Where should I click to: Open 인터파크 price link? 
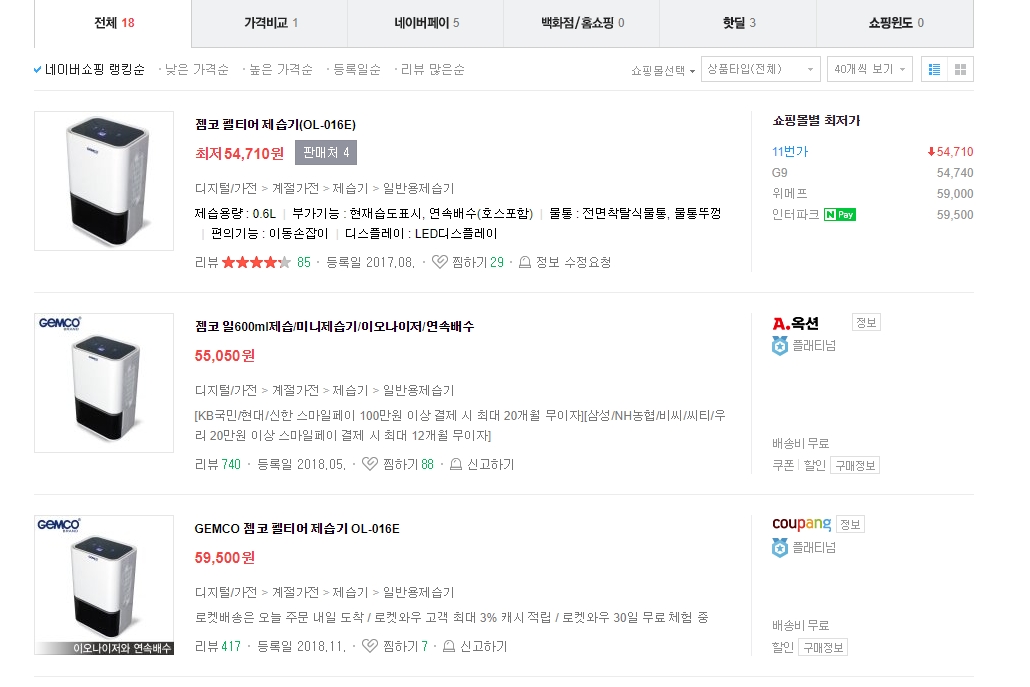point(795,215)
